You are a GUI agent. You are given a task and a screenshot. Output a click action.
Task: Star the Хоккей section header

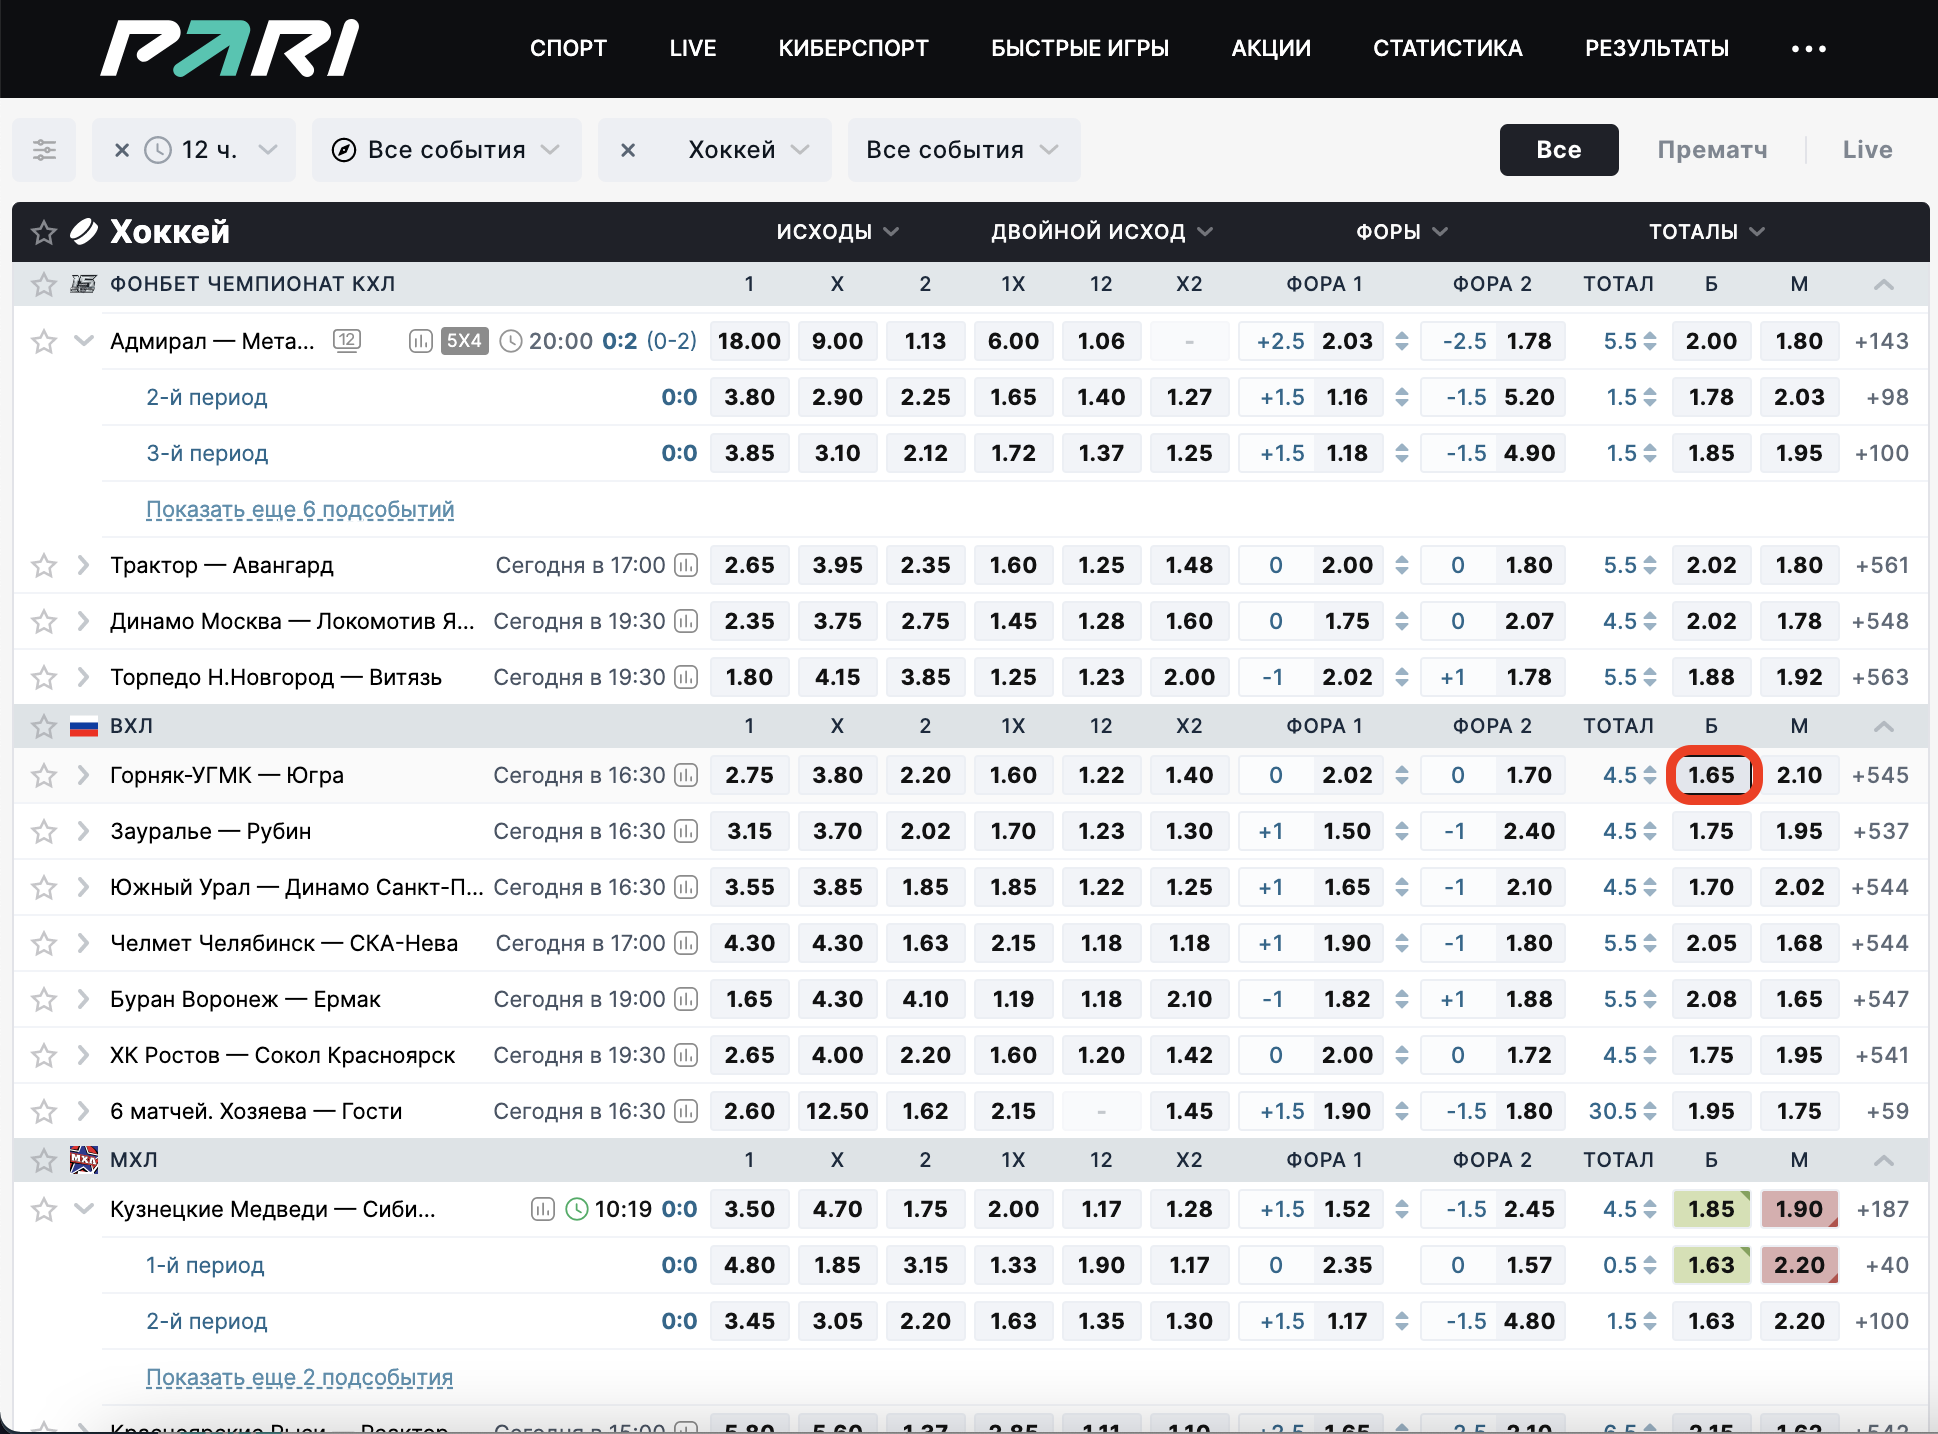[x=44, y=232]
